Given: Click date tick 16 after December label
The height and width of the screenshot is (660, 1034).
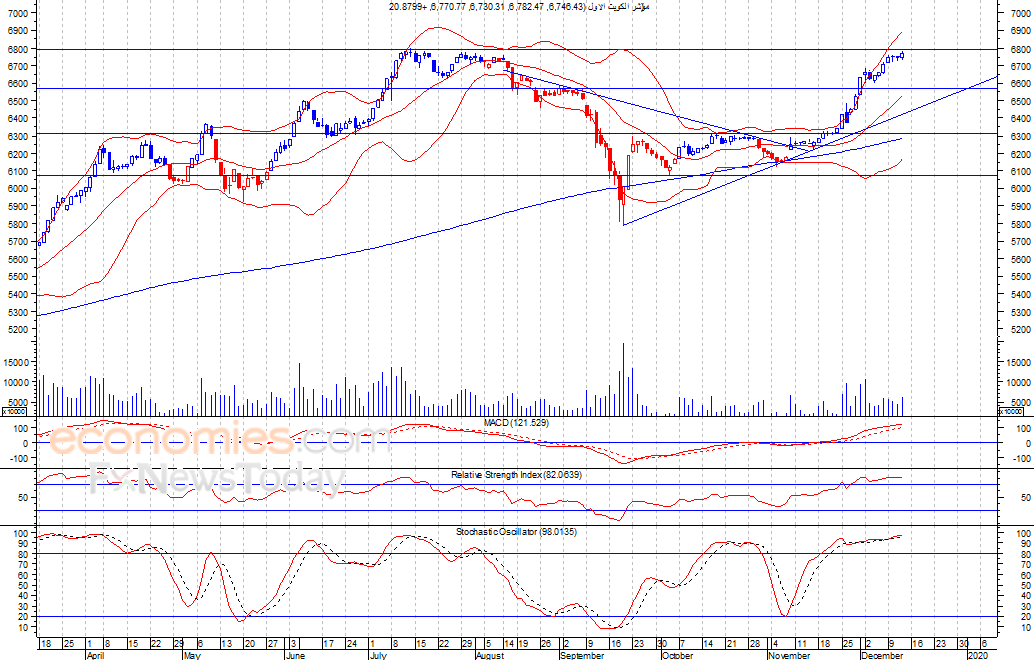Looking at the screenshot, I should 917,644.
